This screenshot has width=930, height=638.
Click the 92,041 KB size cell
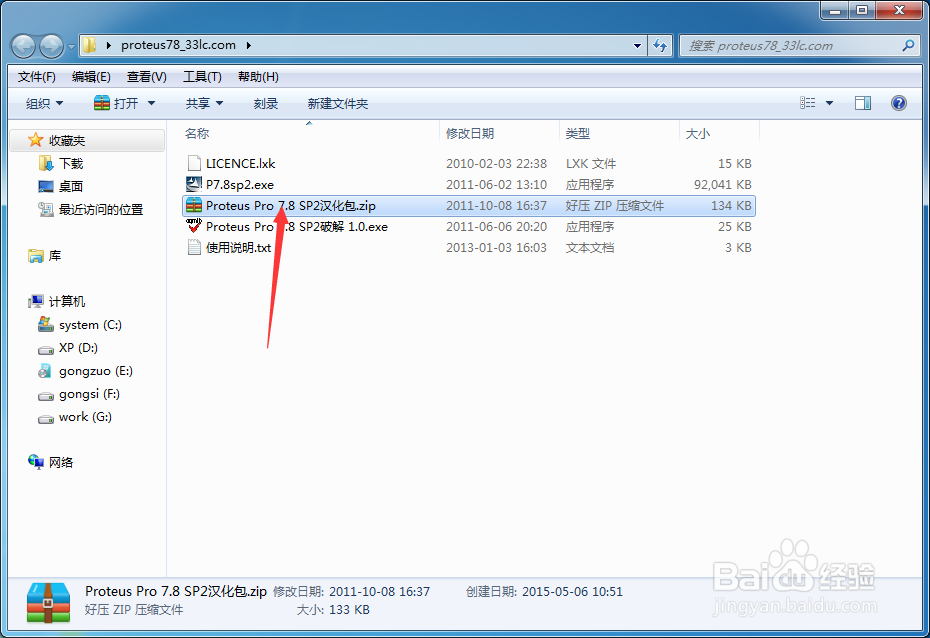[x=722, y=184]
